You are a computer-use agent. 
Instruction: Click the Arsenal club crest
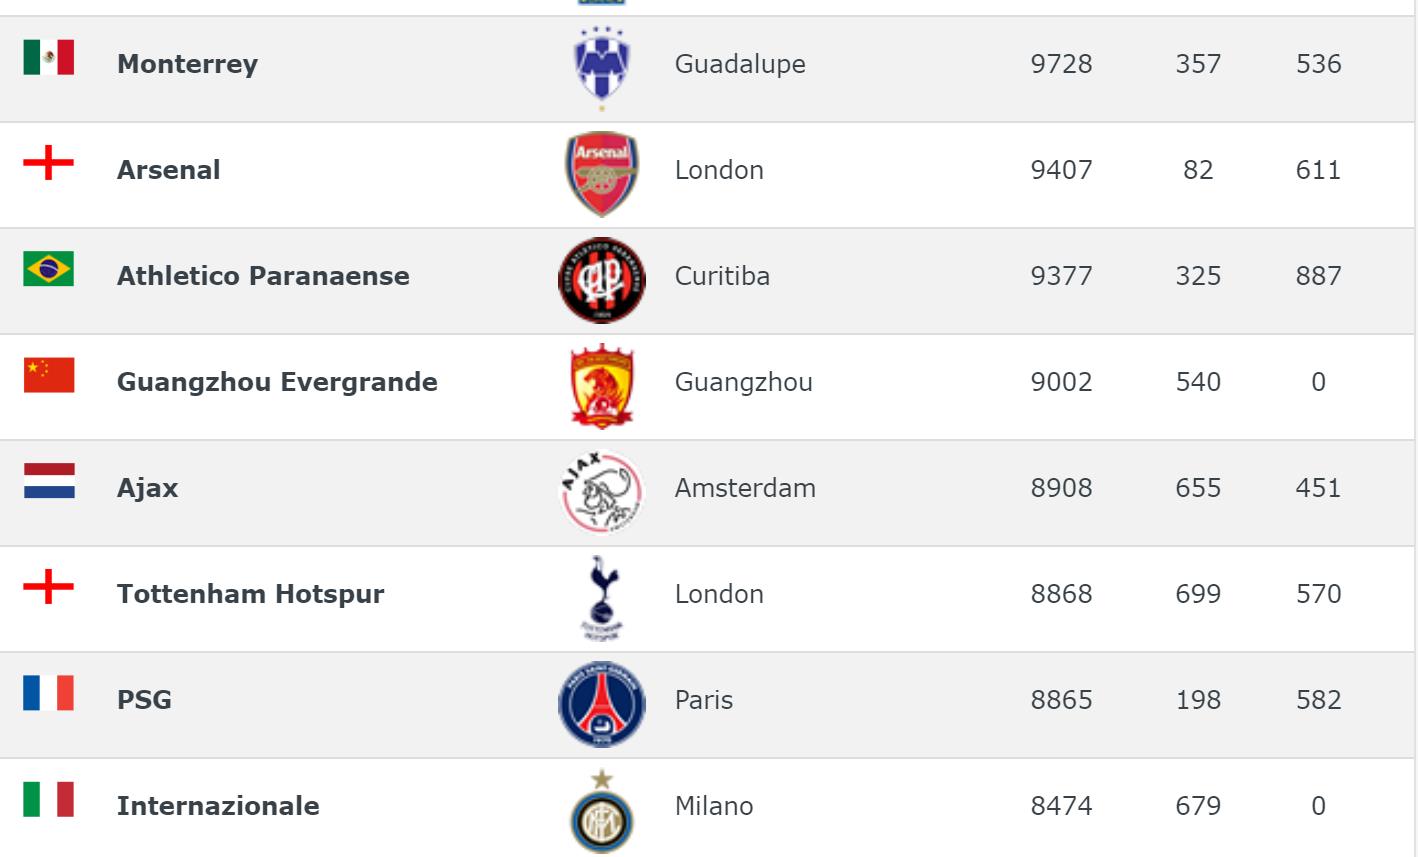(x=601, y=173)
